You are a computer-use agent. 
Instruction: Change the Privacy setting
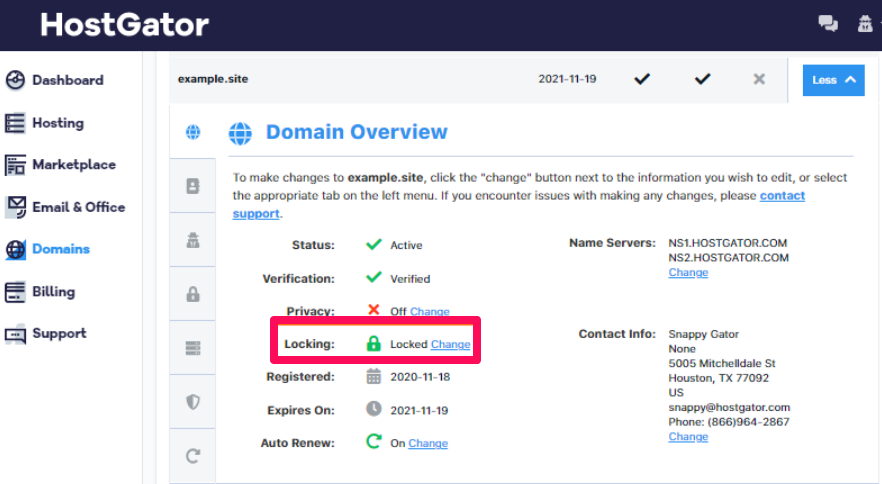[430, 311]
